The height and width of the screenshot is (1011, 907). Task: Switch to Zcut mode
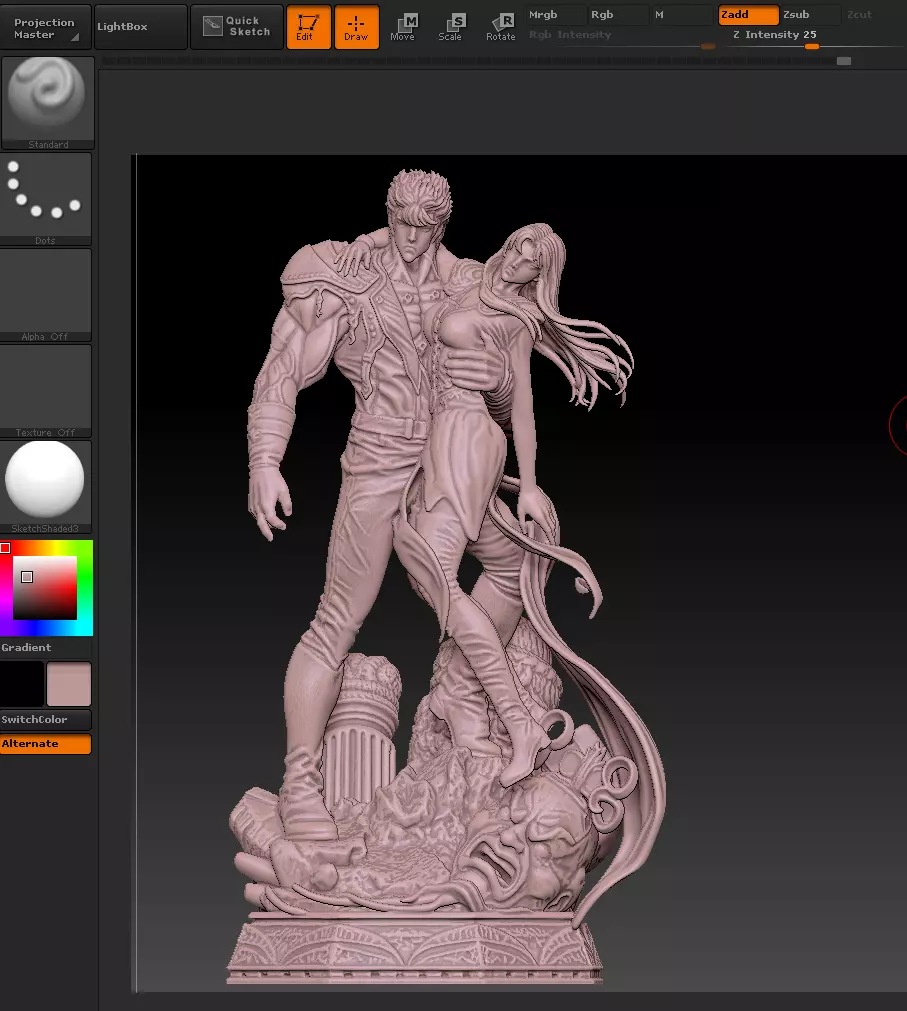[x=873, y=15]
